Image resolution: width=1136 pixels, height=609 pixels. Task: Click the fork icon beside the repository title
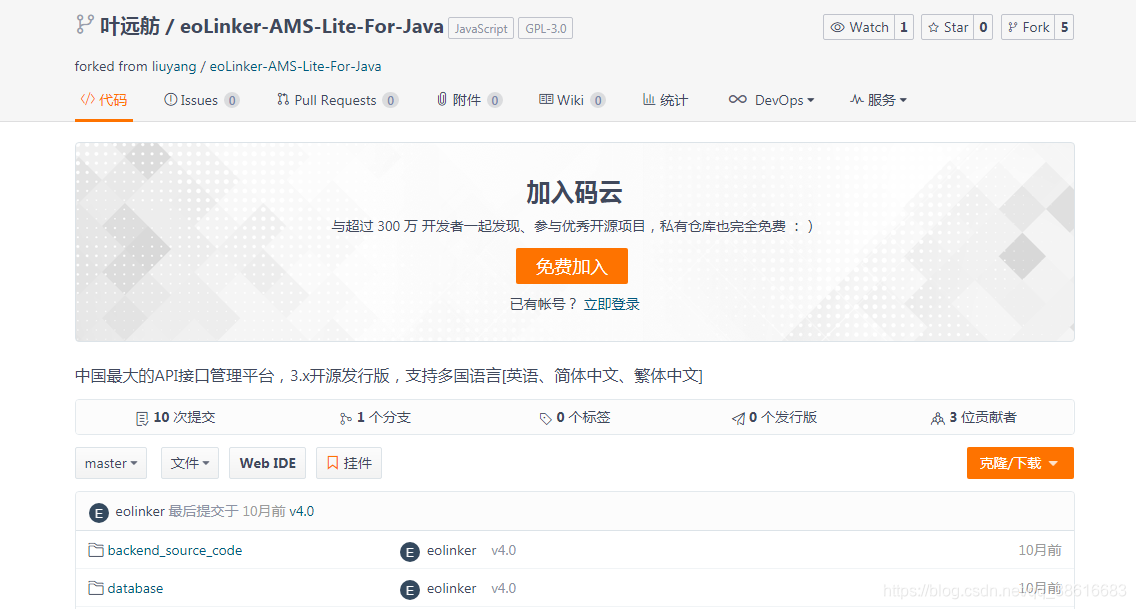pyautogui.click(x=85, y=25)
